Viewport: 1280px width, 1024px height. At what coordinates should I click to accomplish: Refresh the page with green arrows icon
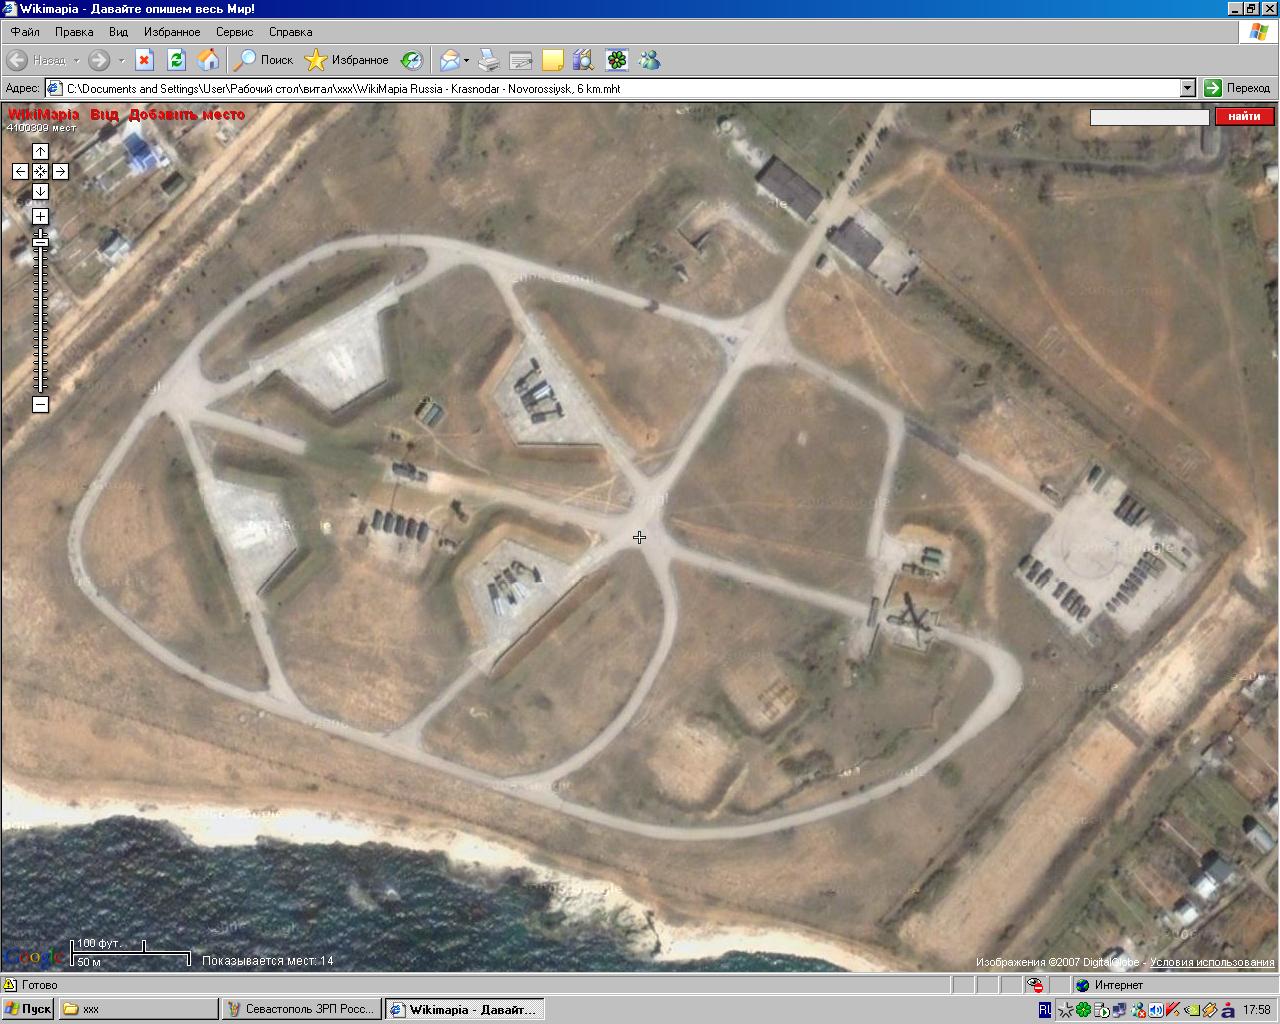point(176,60)
